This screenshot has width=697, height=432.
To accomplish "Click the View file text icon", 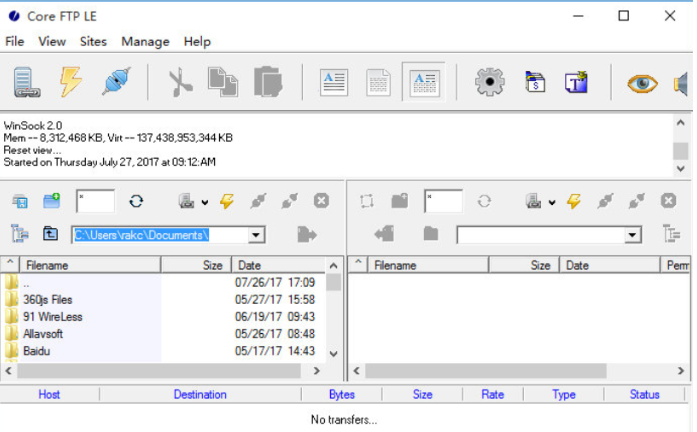I will (x=334, y=82).
